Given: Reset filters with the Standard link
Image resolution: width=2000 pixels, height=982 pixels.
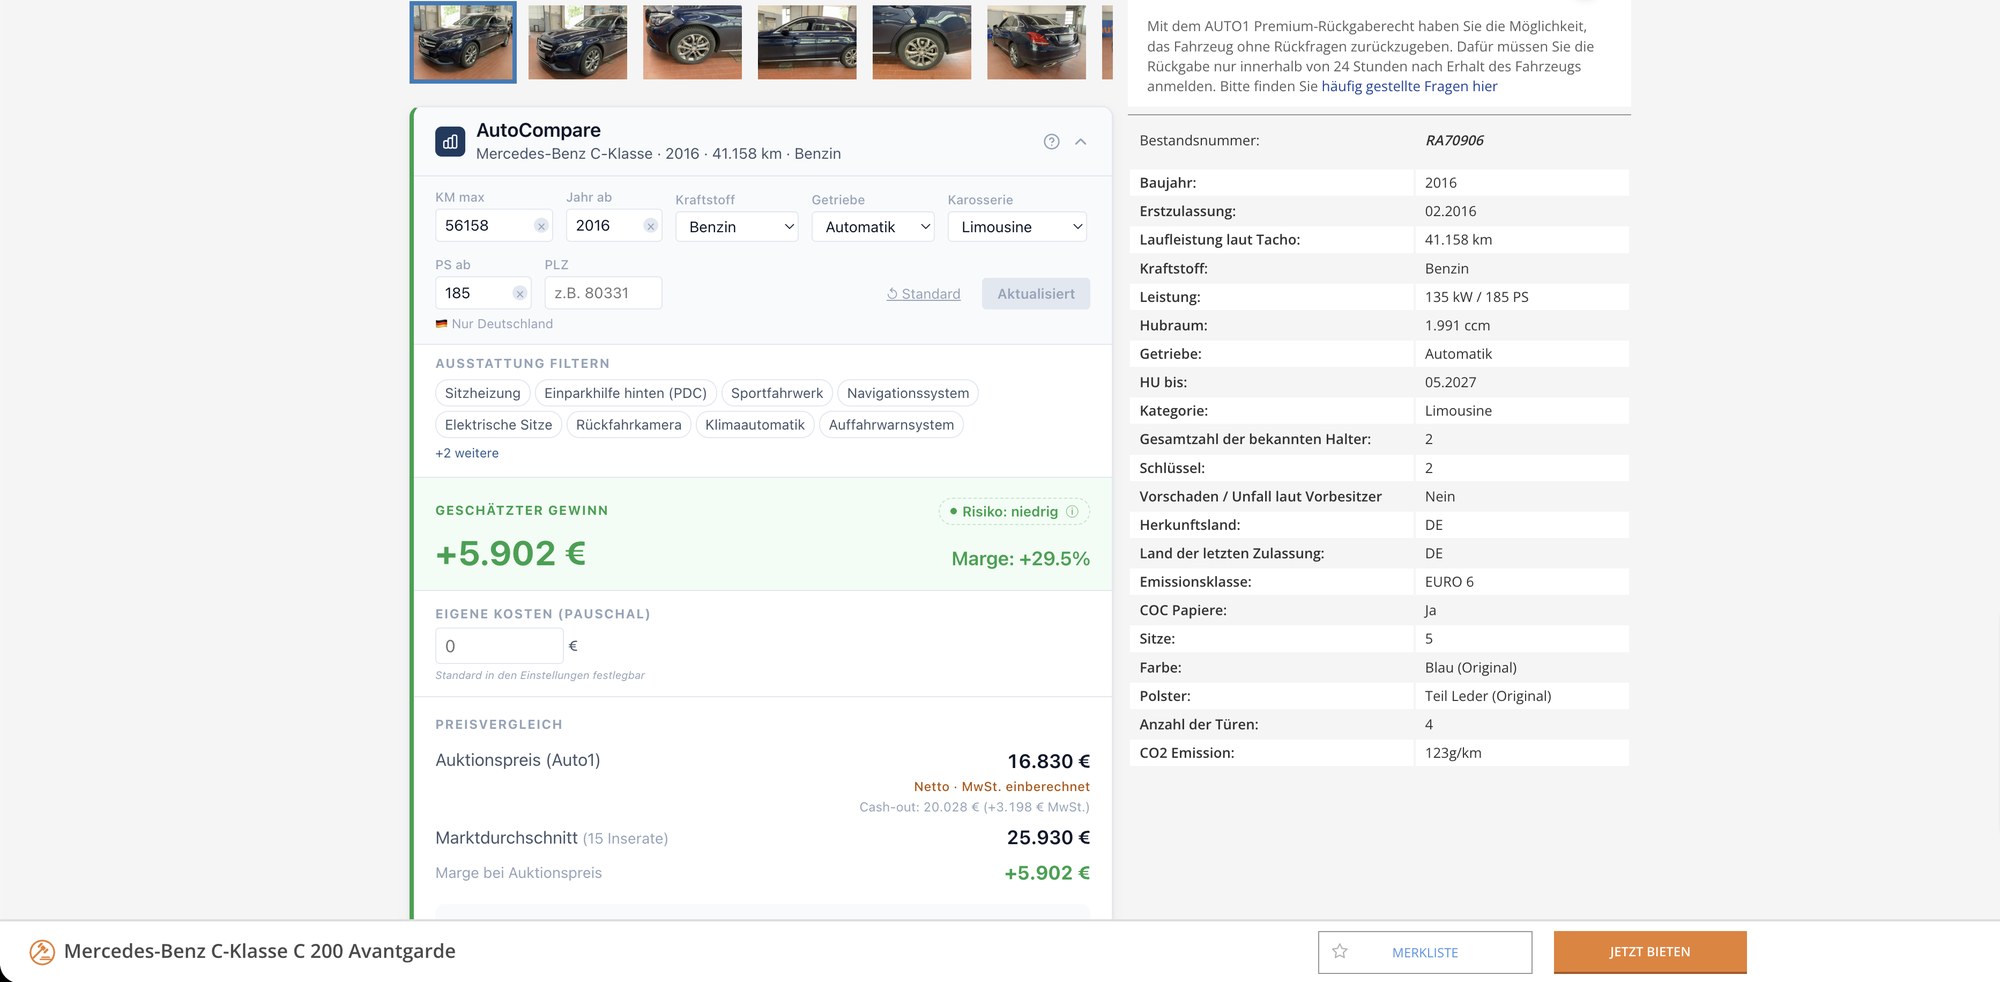Looking at the screenshot, I should pos(923,294).
